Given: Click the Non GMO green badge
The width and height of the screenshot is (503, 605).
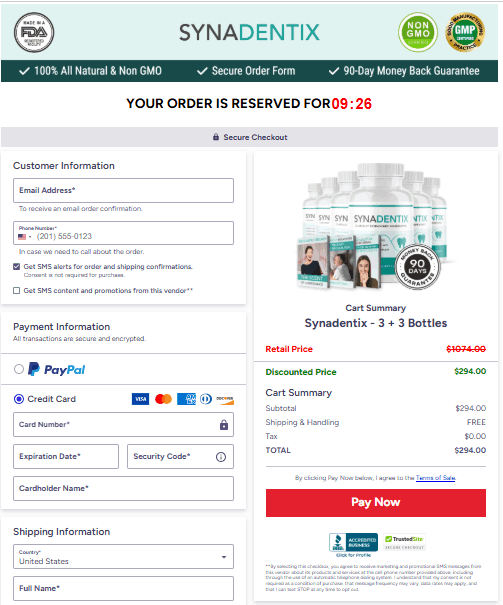Looking at the screenshot, I should point(418,32).
